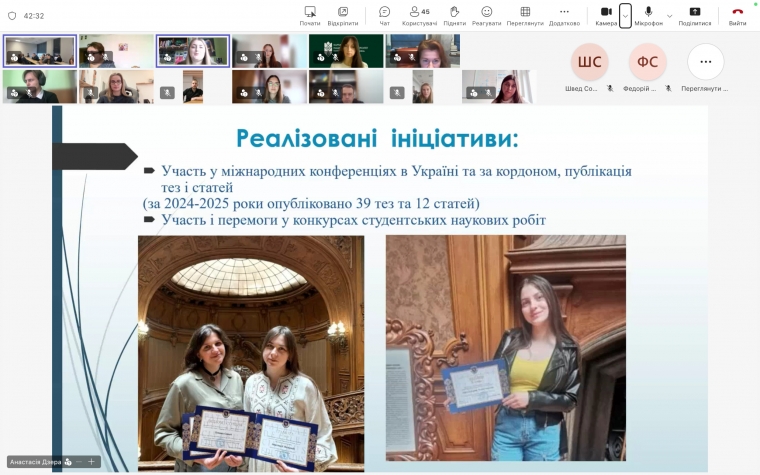
Task: Zoom in shared slide with plus icon
Action: [x=91, y=462]
